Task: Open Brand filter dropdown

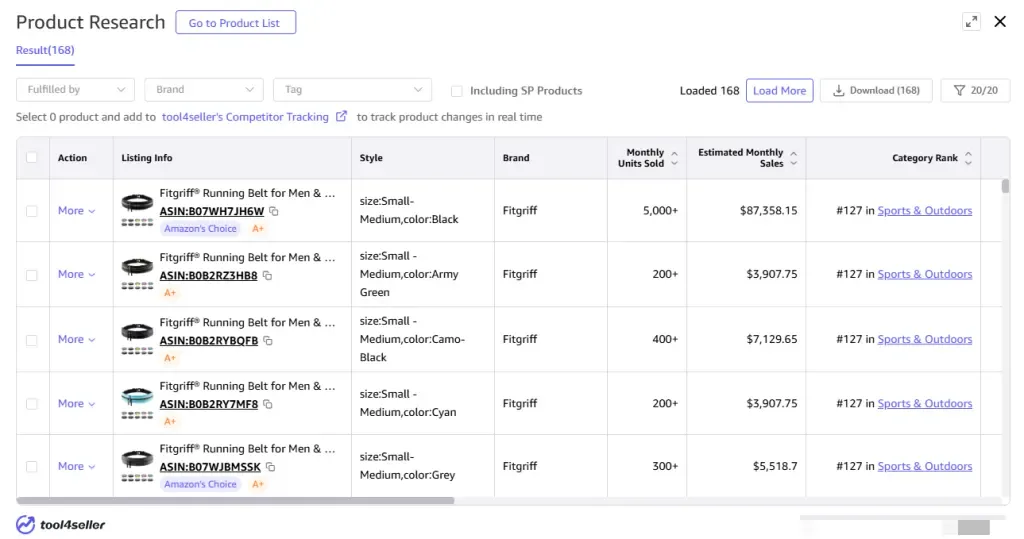Action: pyautogui.click(x=204, y=90)
